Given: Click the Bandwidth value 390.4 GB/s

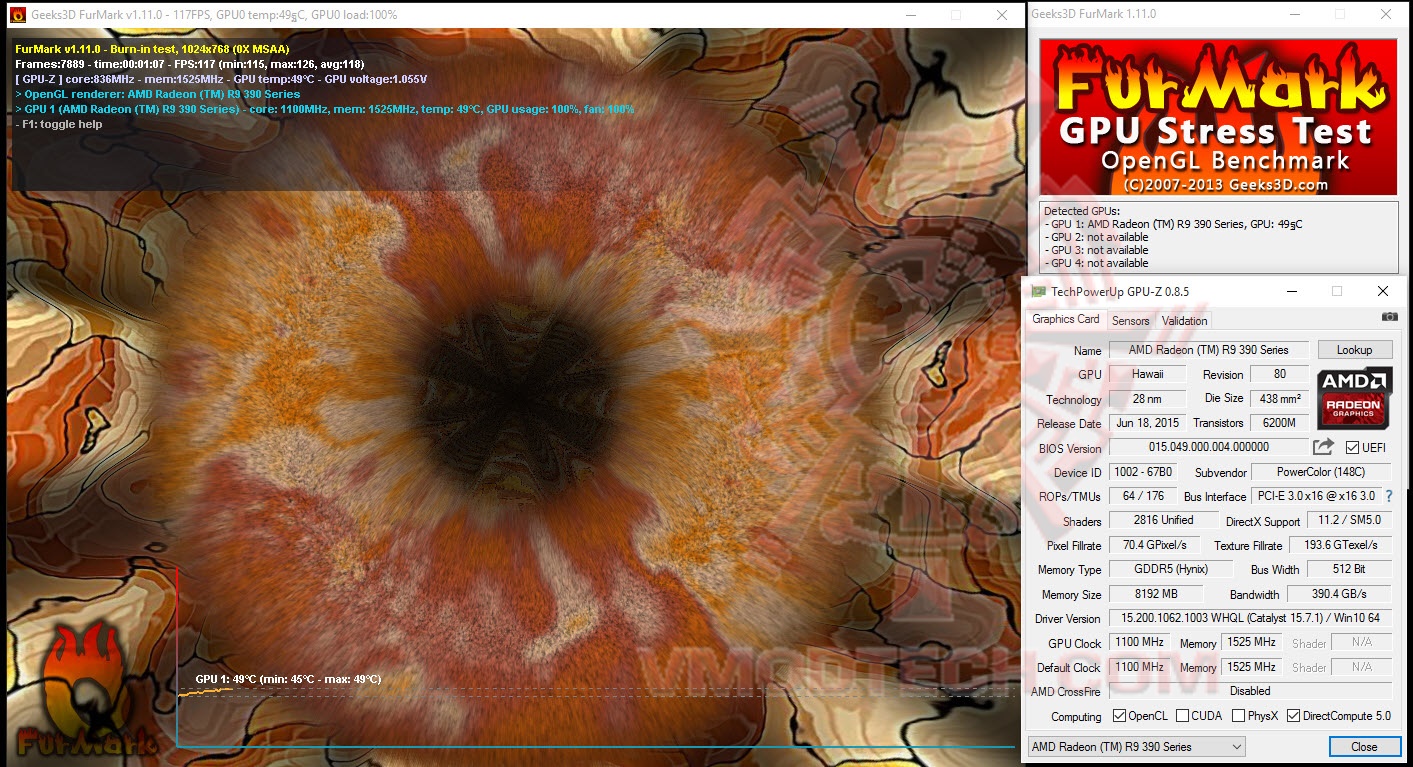Looking at the screenshot, I should [x=1341, y=594].
